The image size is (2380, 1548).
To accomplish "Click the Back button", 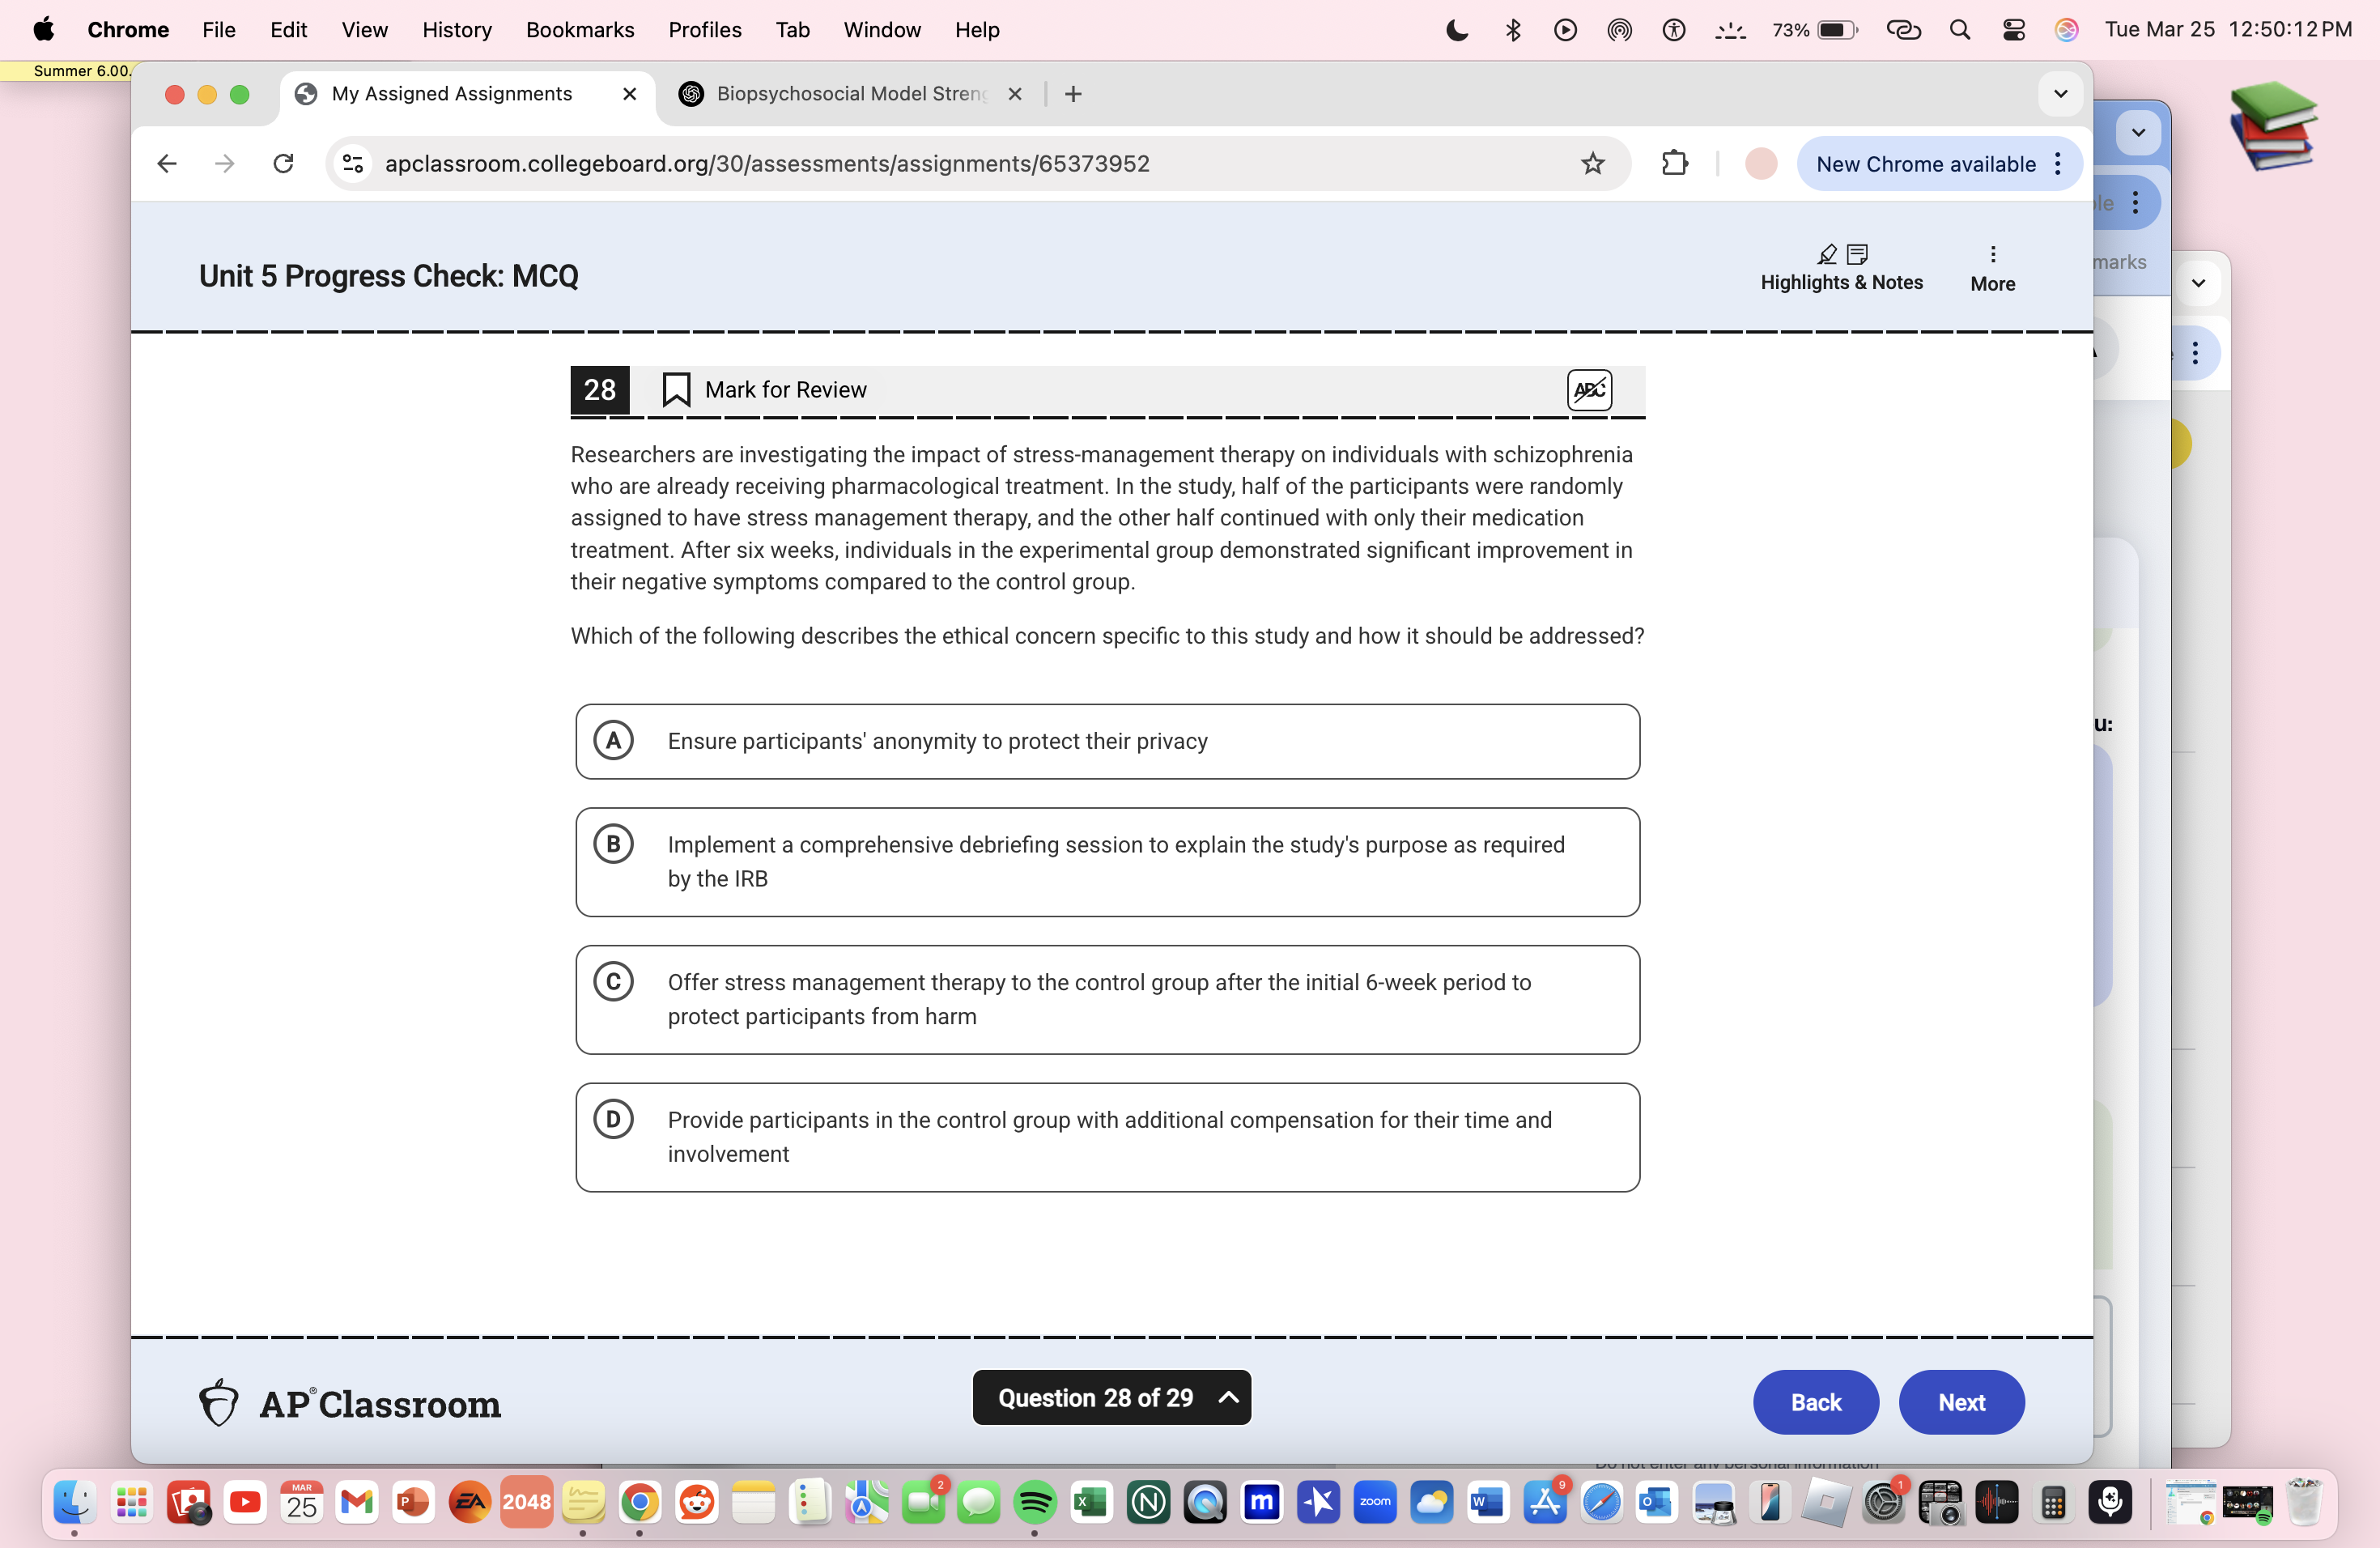I will [x=1815, y=1402].
